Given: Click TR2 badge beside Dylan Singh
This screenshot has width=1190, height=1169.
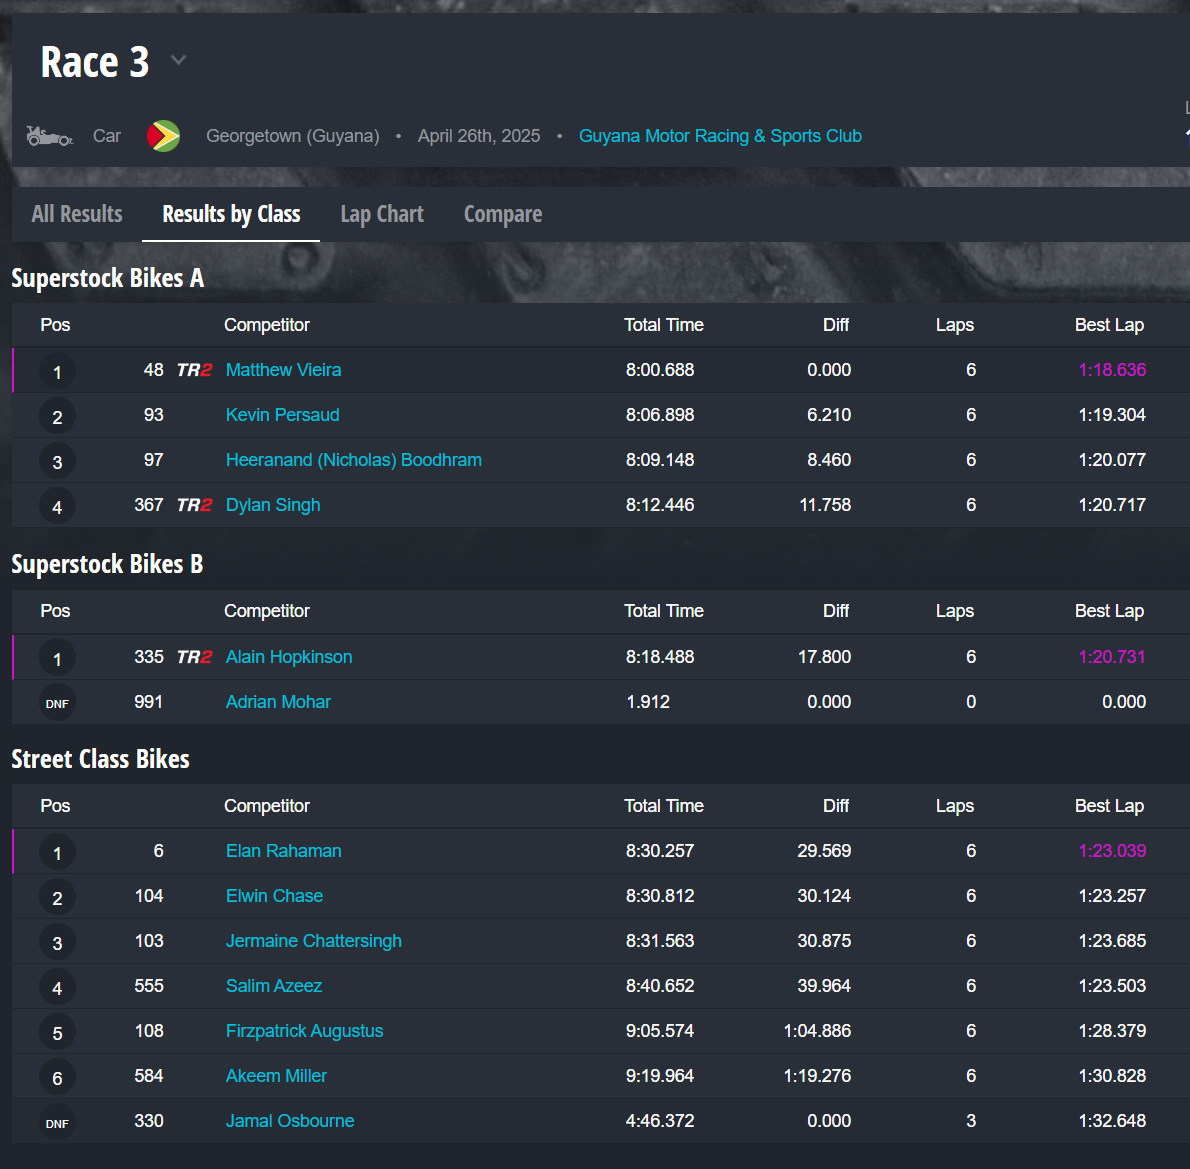Looking at the screenshot, I should click(194, 505).
